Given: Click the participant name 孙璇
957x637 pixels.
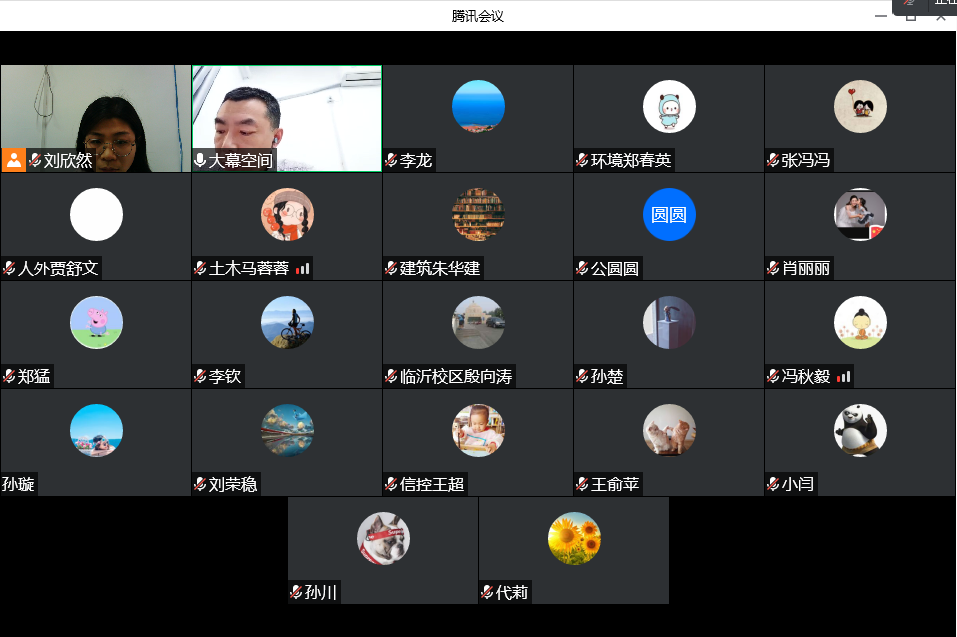Looking at the screenshot, I should click(18, 484).
